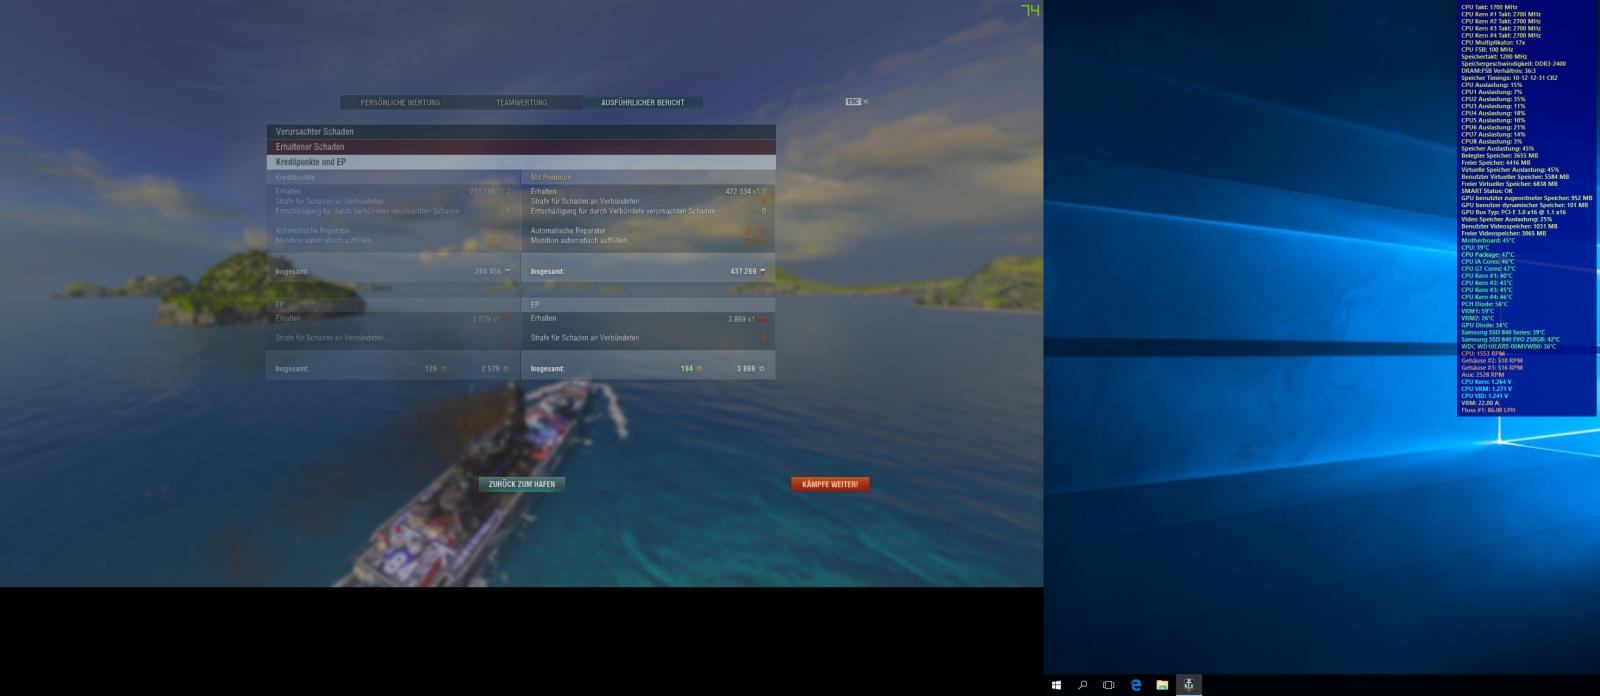
Task: Click CPU Multiplikator: 17x sensor line
Action: coord(1493,42)
